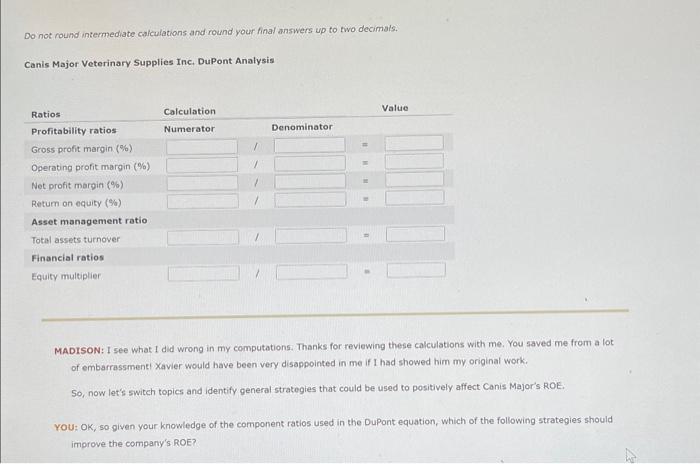Click the Canis Major DuPont Analysis title
This screenshot has height=464, width=700.
pyautogui.click(x=149, y=63)
